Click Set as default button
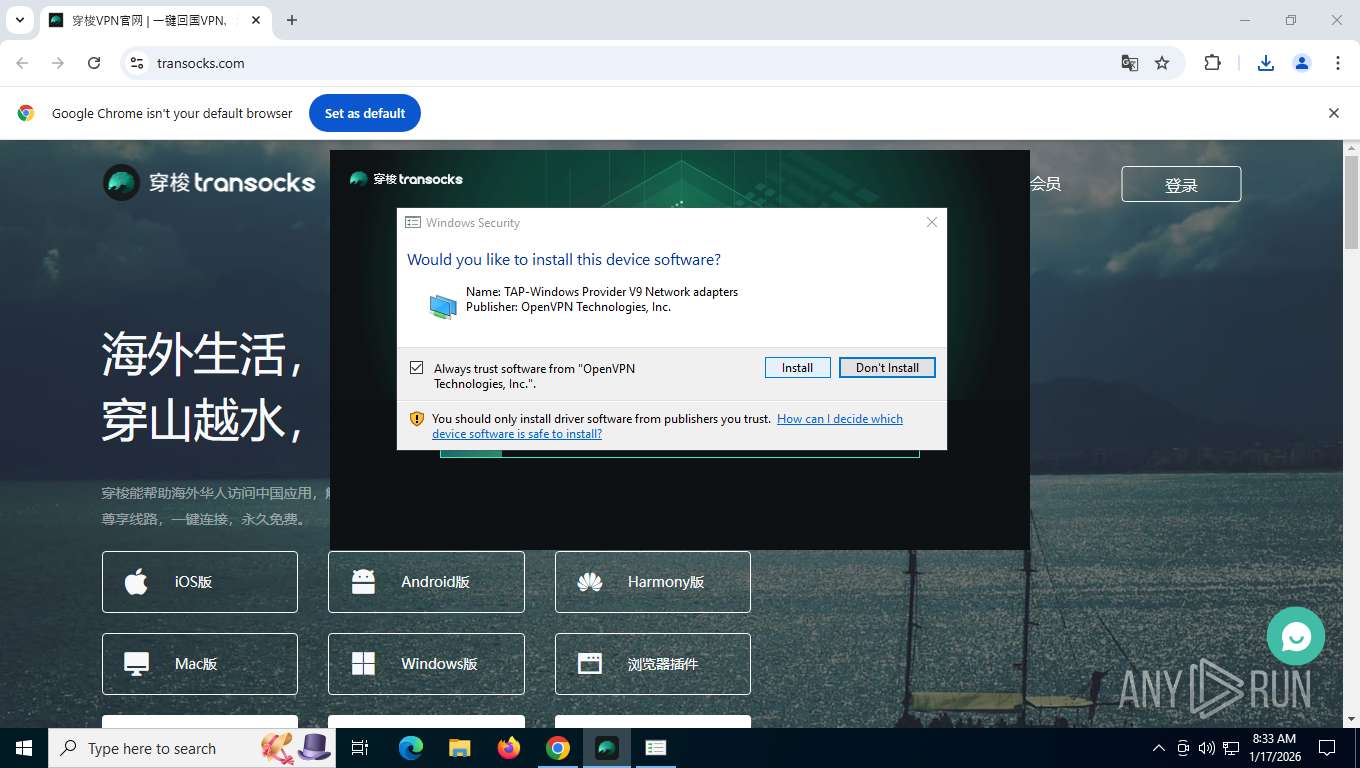Image resolution: width=1360 pixels, height=768 pixels. [365, 113]
